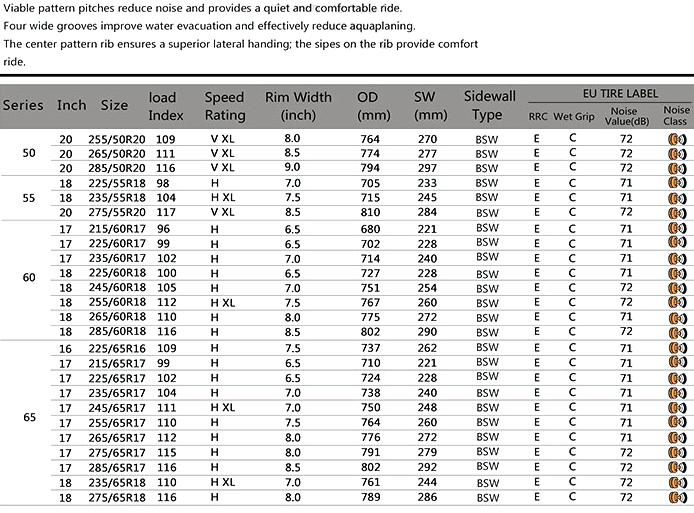Click the noise class icon for 255/50R20
Image resolution: width=694 pixels, height=513 pixels.
[x=677, y=139]
